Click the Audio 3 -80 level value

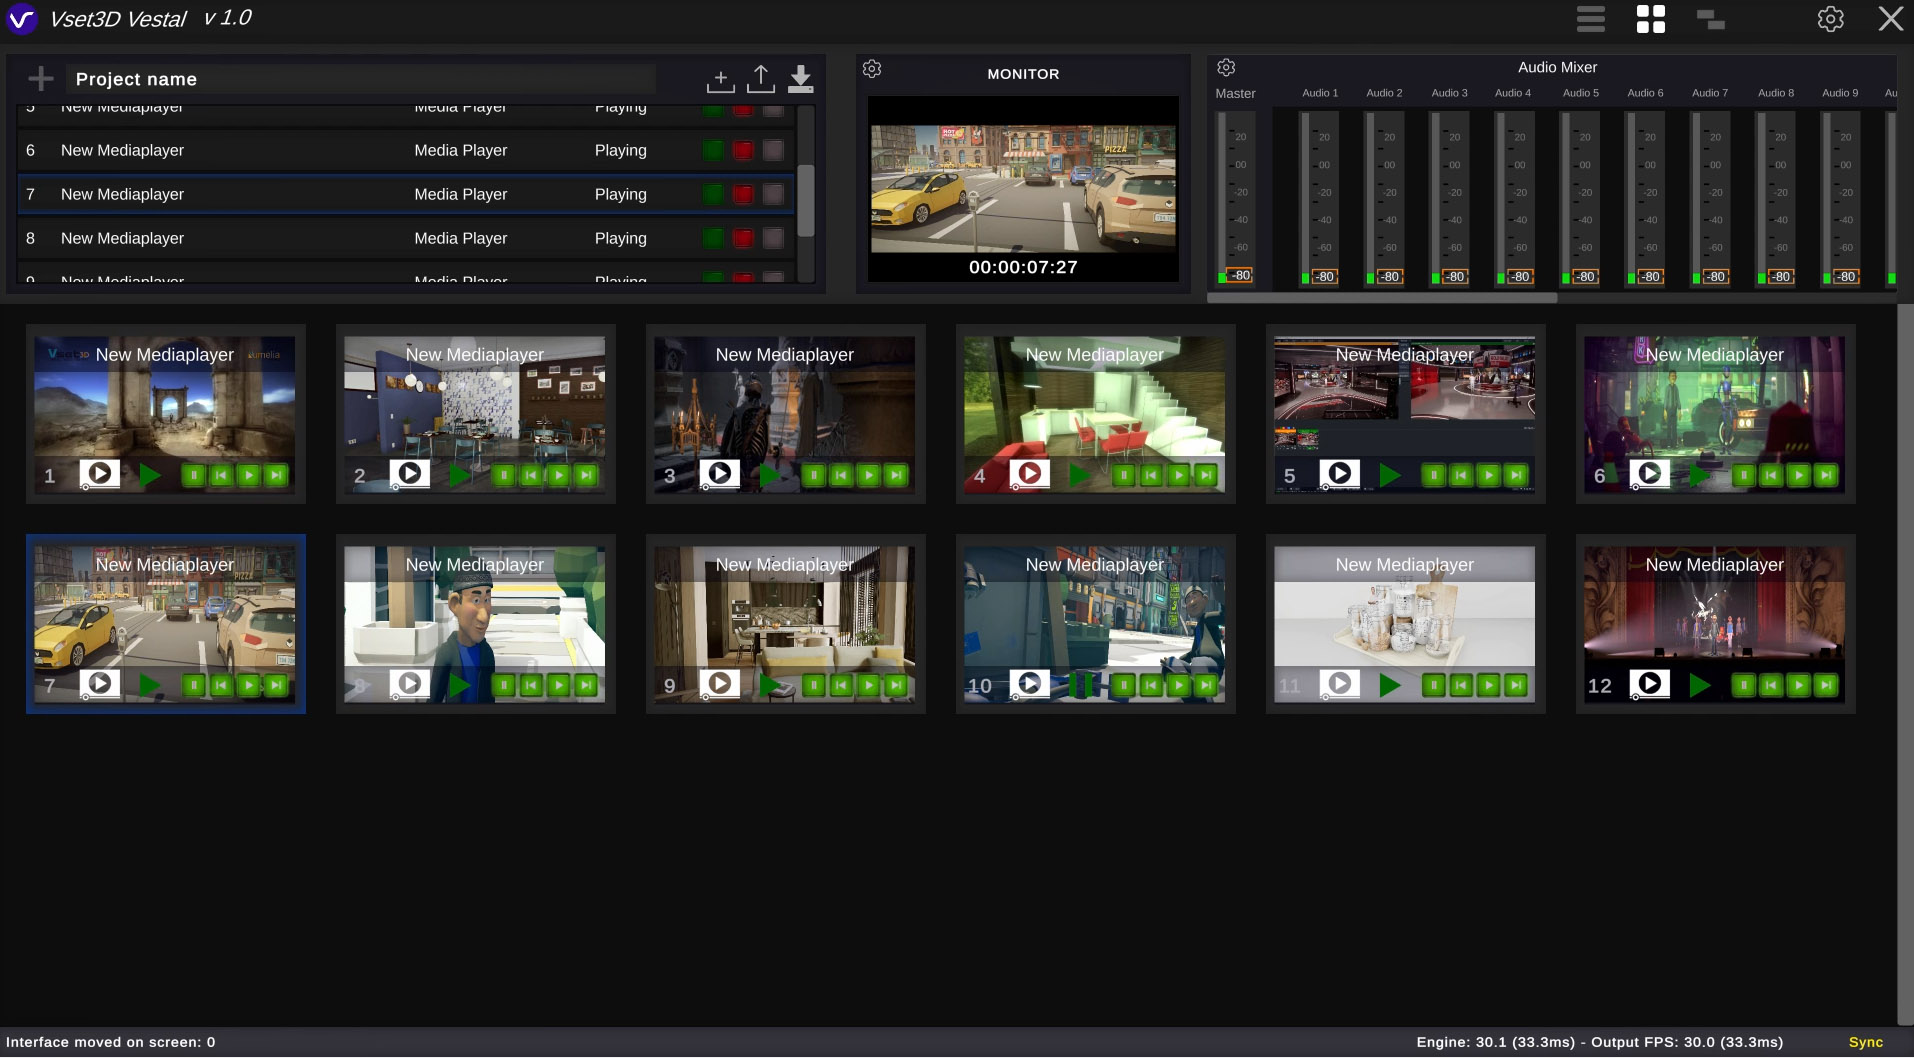tap(1455, 276)
